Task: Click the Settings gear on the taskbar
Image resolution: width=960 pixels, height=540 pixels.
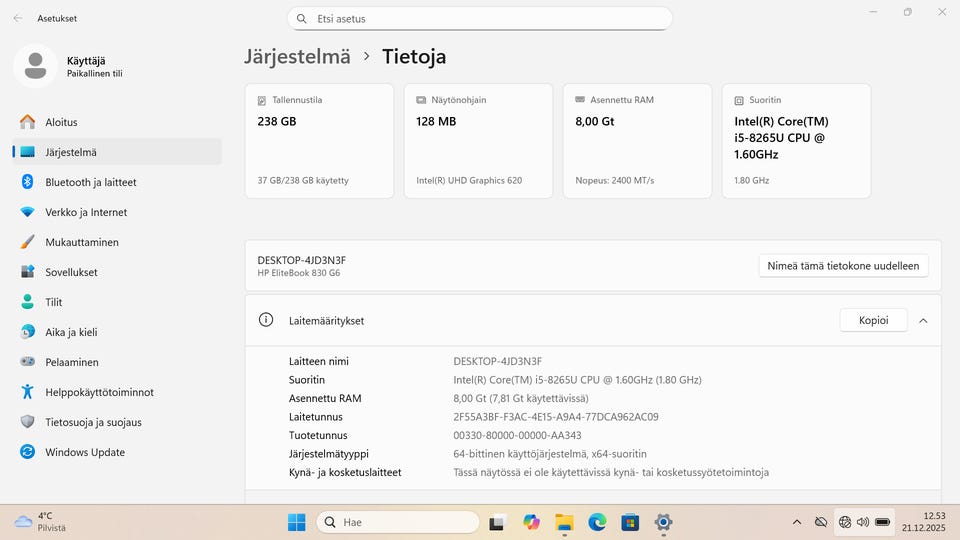Action: pyautogui.click(x=663, y=522)
